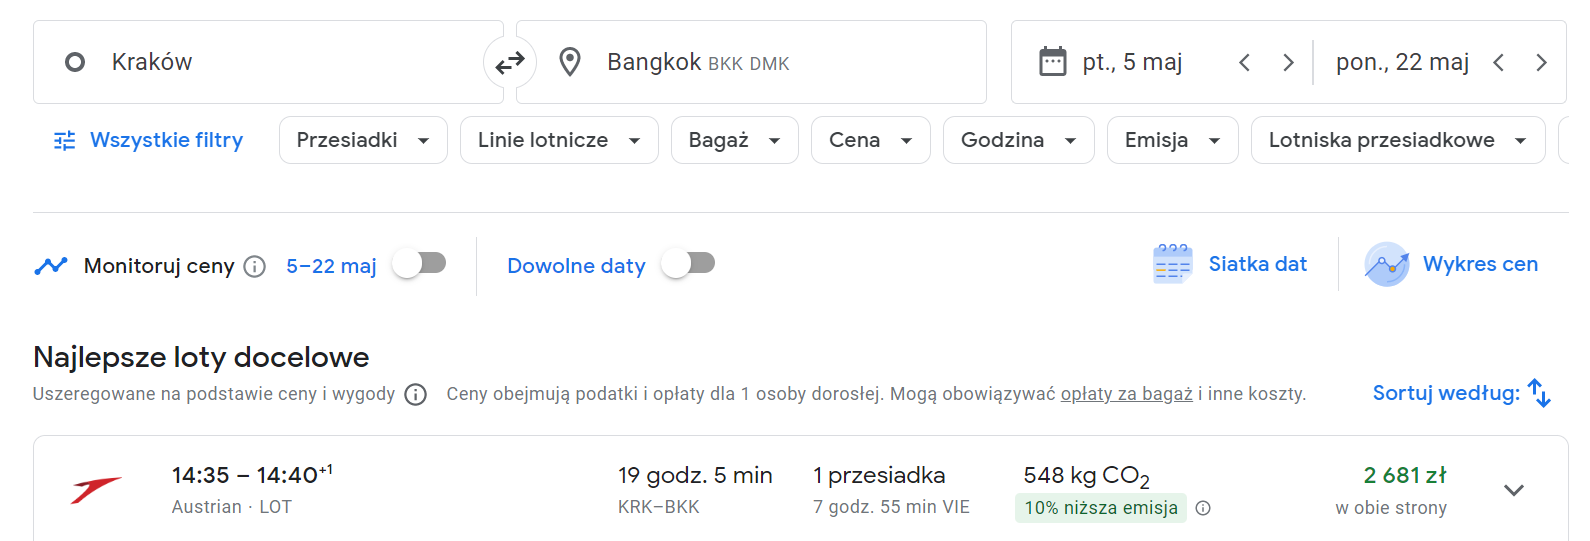Click the Dowolne daty link text
This screenshot has height=541, width=1590.
click(x=576, y=266)
